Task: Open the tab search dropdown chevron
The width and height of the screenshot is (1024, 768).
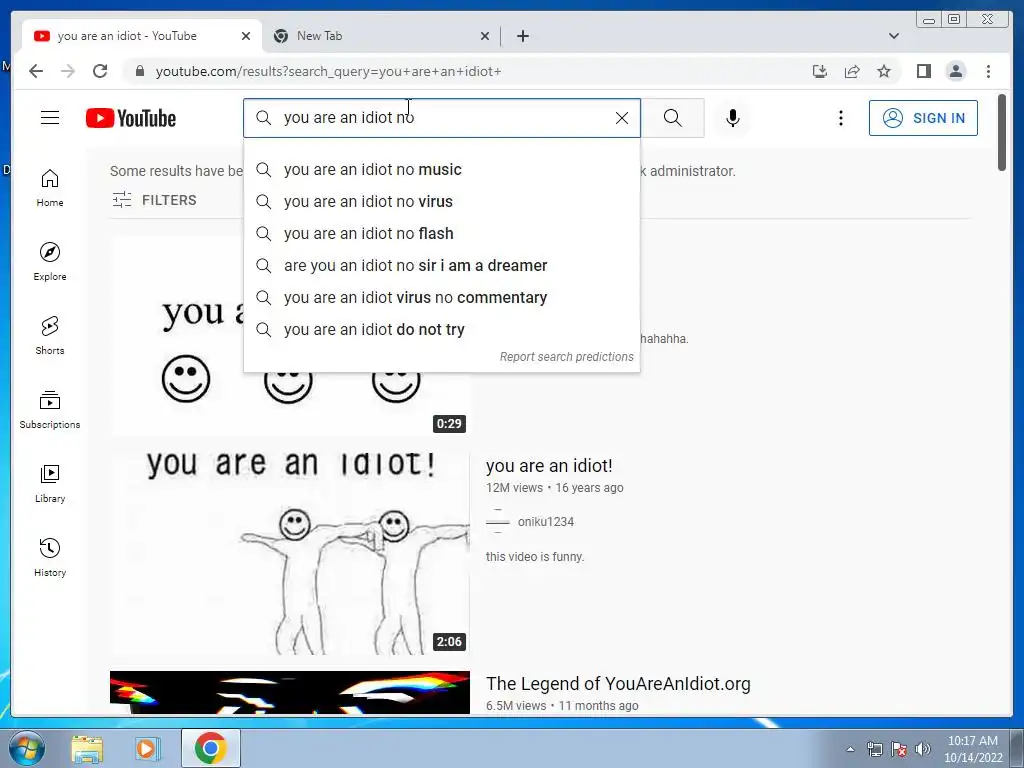Action: click(893, 36)
